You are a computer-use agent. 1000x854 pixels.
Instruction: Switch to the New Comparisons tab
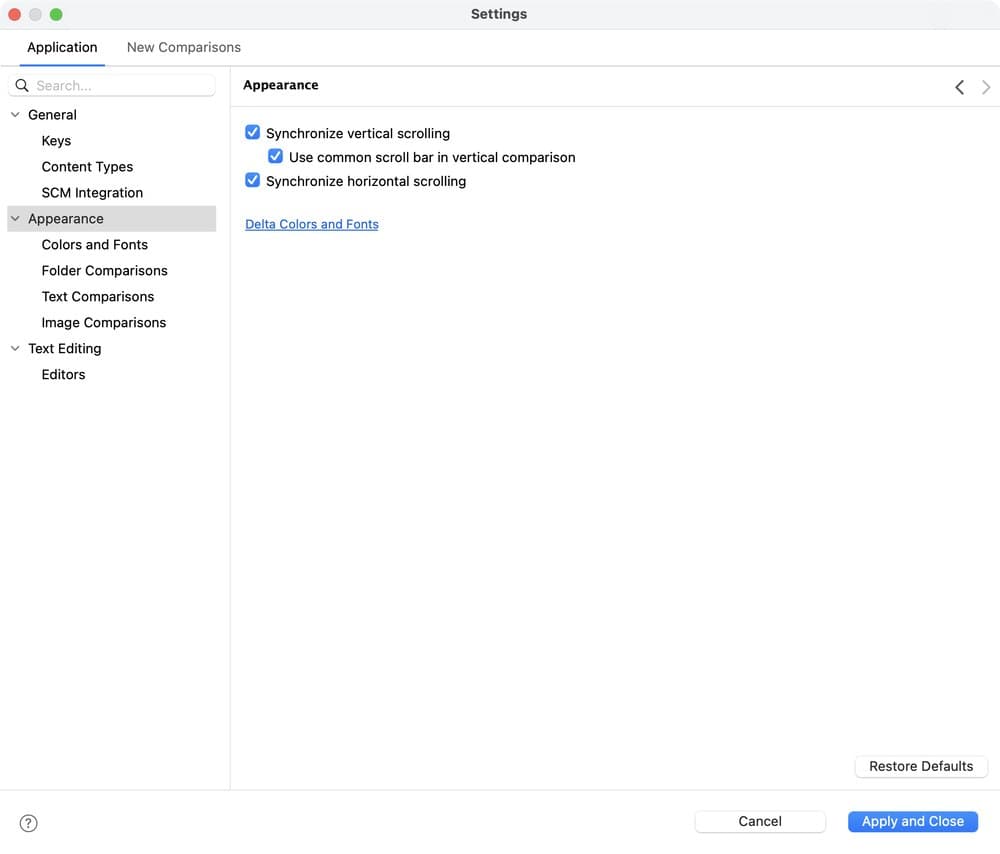coord(184,47)
